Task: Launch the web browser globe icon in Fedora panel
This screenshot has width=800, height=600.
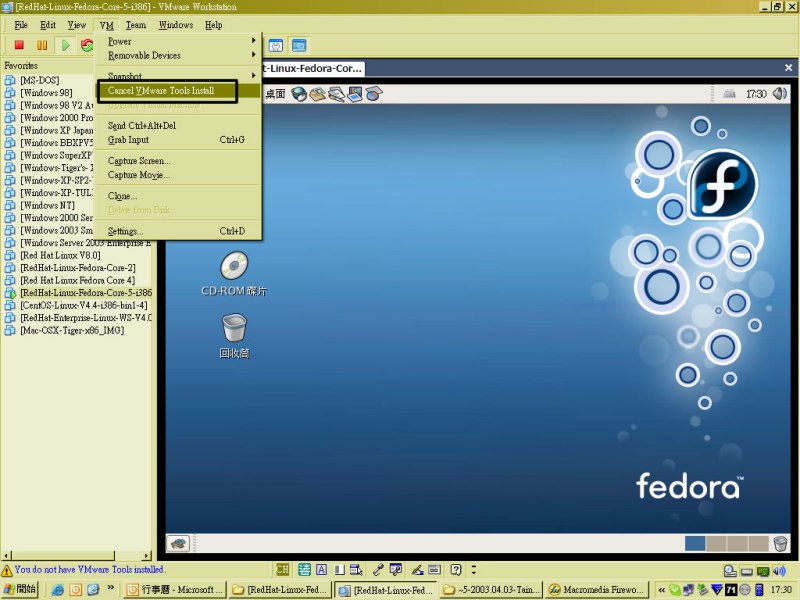Action: click(299, 94)
